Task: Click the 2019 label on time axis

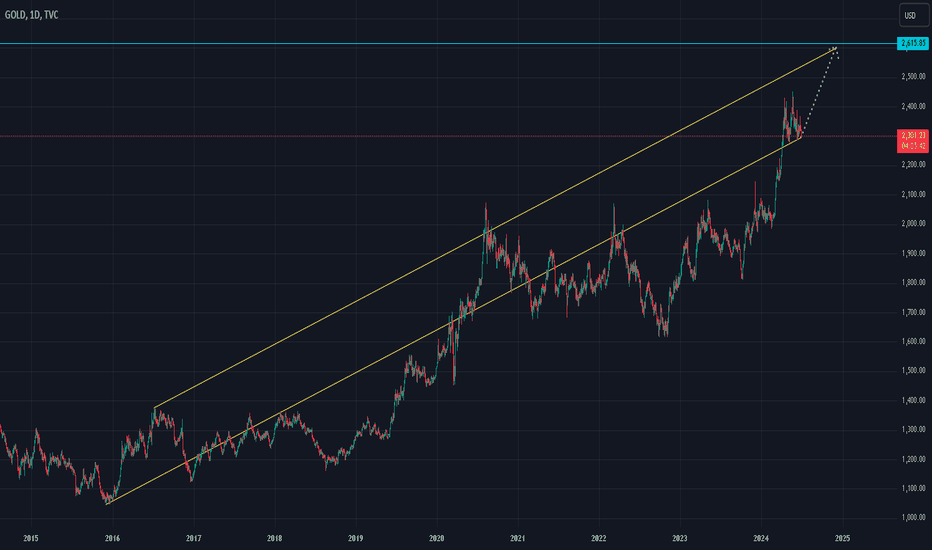Action: pyautogui.click(x=355, y=539)
